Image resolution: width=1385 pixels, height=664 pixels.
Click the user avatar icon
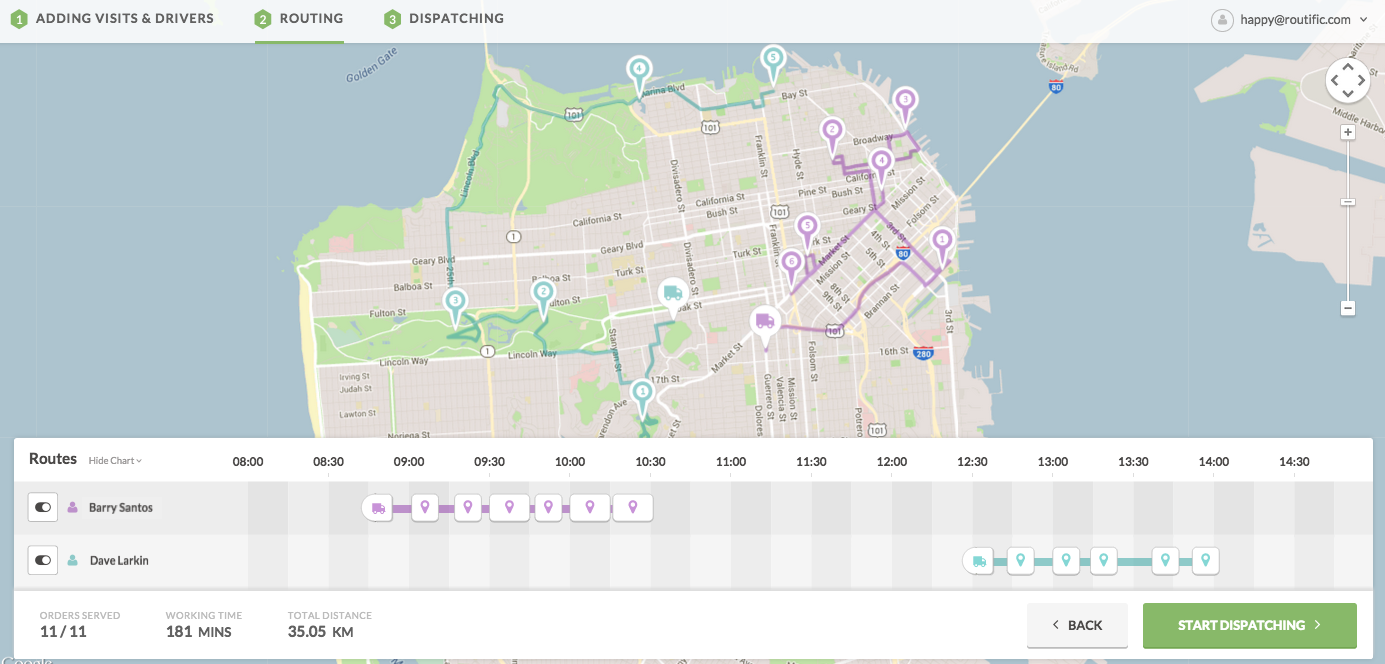(1222, 19)
